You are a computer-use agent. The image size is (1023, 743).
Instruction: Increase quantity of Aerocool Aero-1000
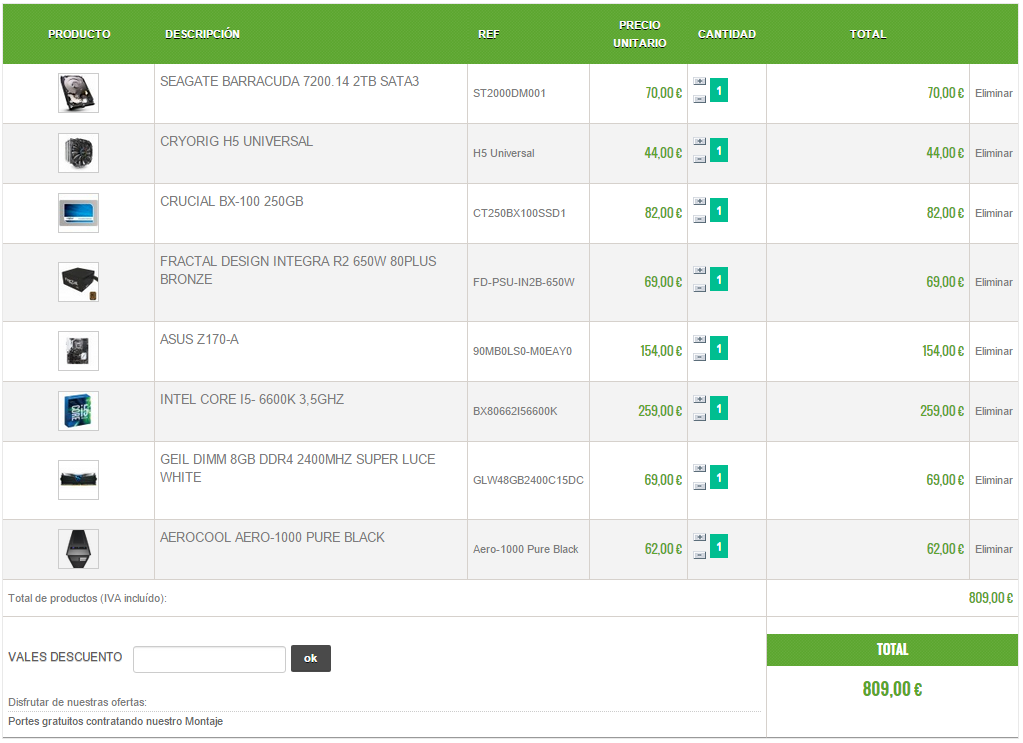coord(699,538)
